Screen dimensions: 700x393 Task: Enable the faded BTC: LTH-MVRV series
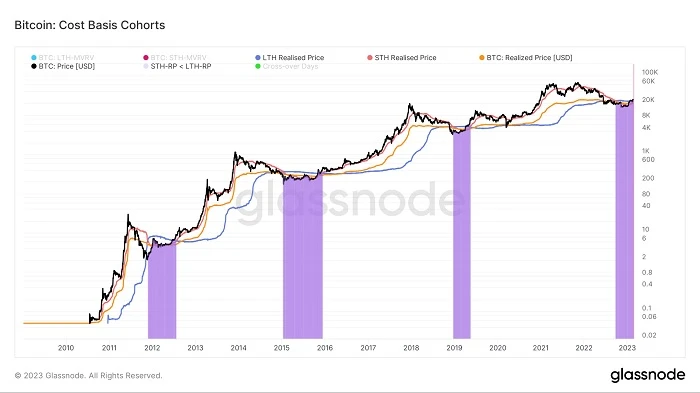click(x=62, y=58)
